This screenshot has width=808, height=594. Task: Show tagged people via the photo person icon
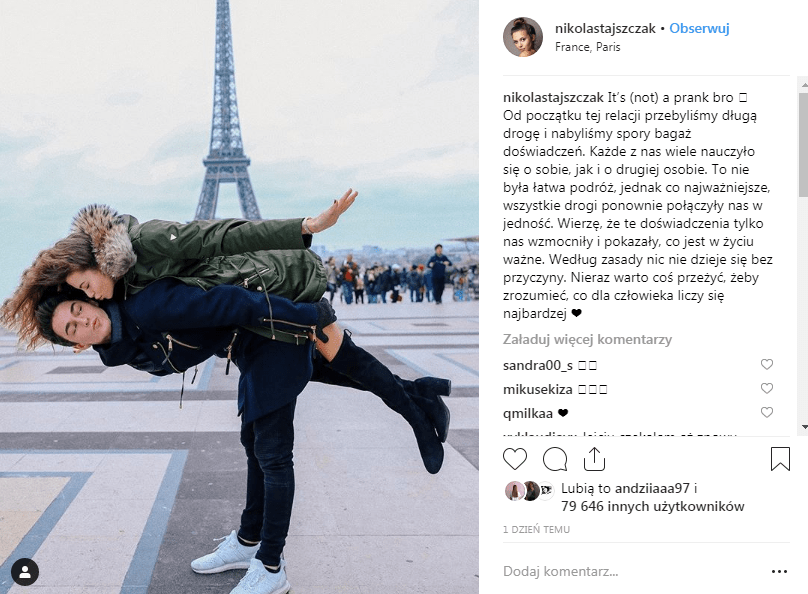[25, 571]
